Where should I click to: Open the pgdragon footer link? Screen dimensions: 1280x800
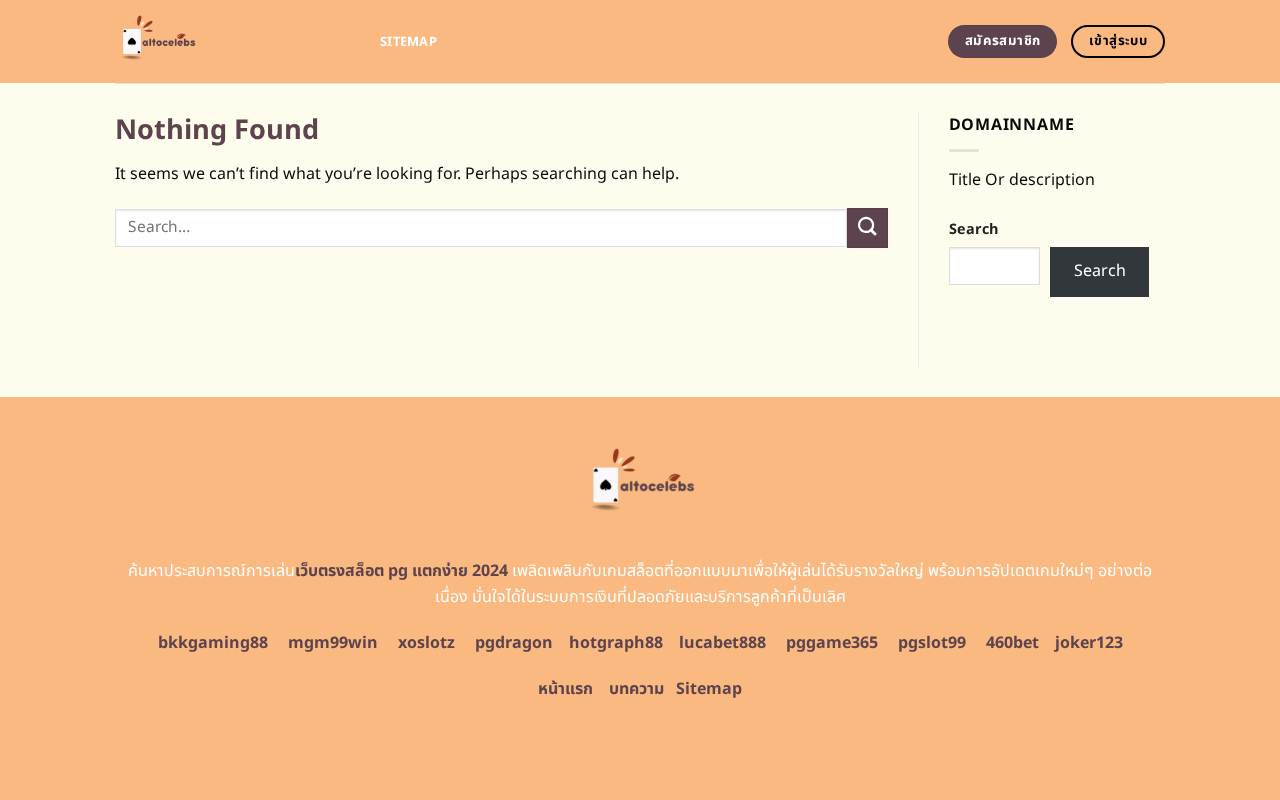click(x=513, y=642)
